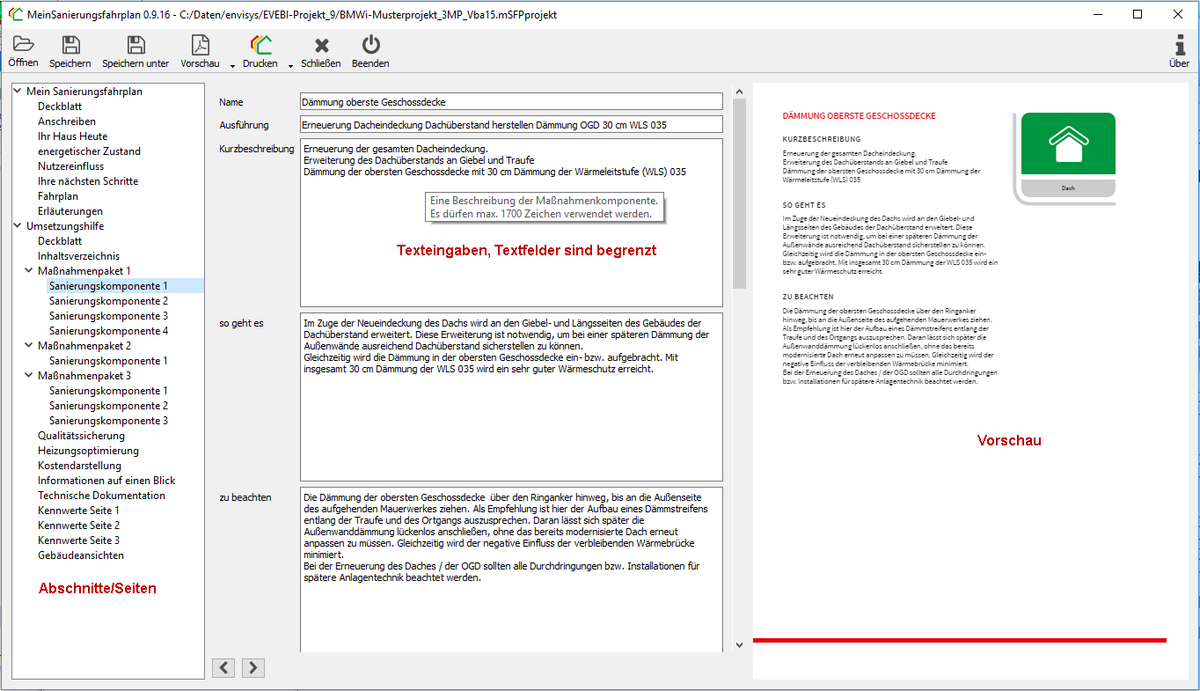Open Ihre nächsten Schritte page

click(x=88, y=181)
